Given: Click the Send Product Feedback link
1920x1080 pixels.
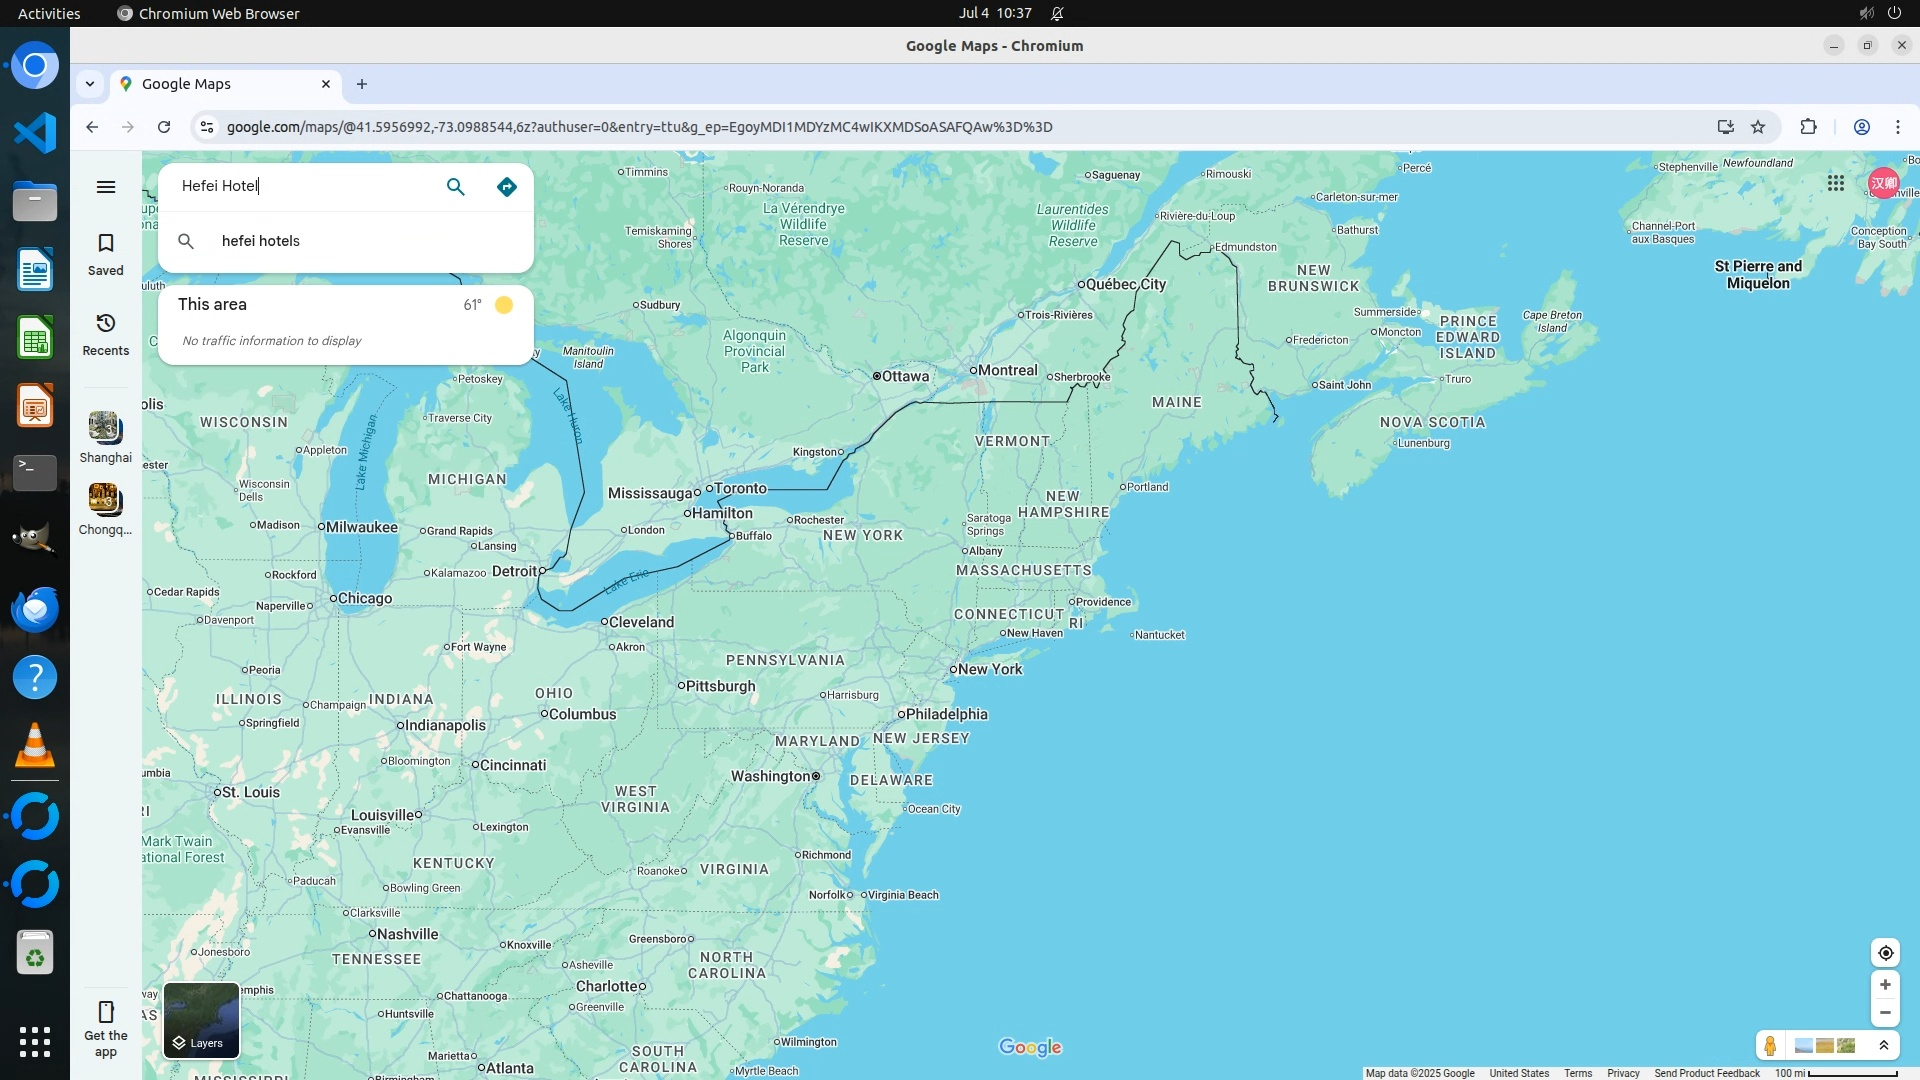Looking at the screenshot, I should point(1706,1073).
